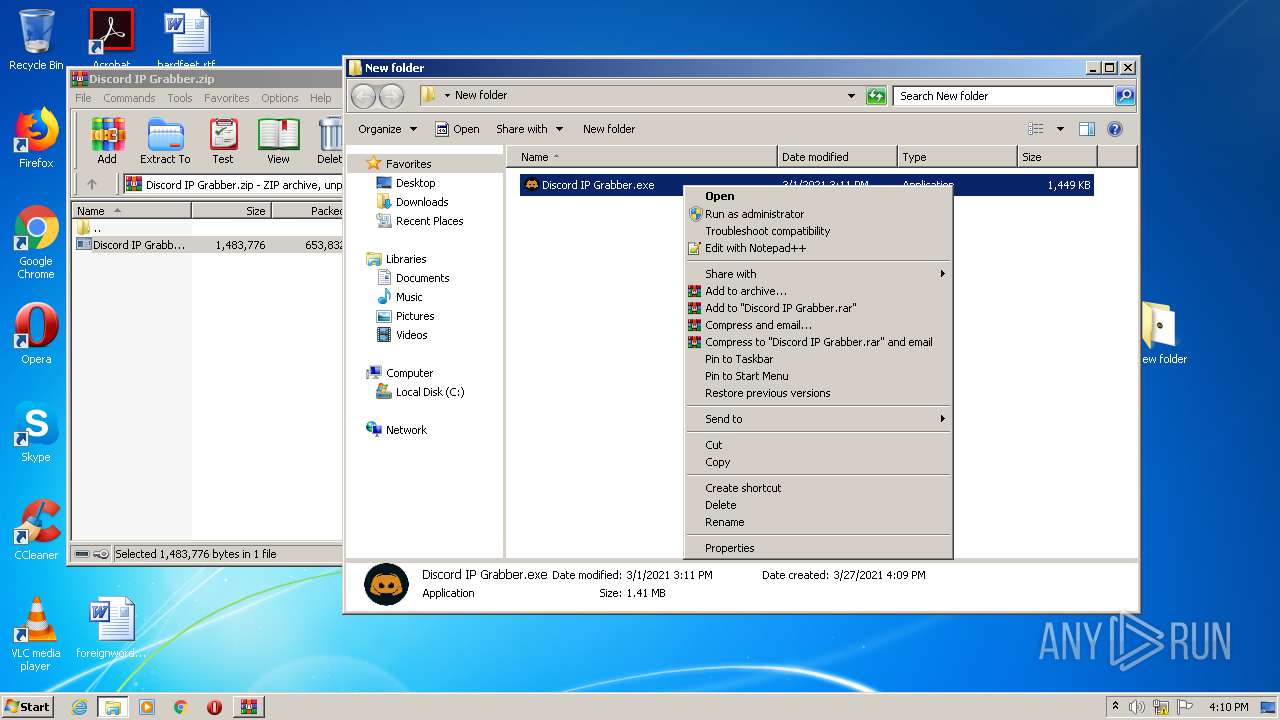Click the Open button in Explorer toolbar
This screenshot has width=1280, height=720.
tap(457, 129)
